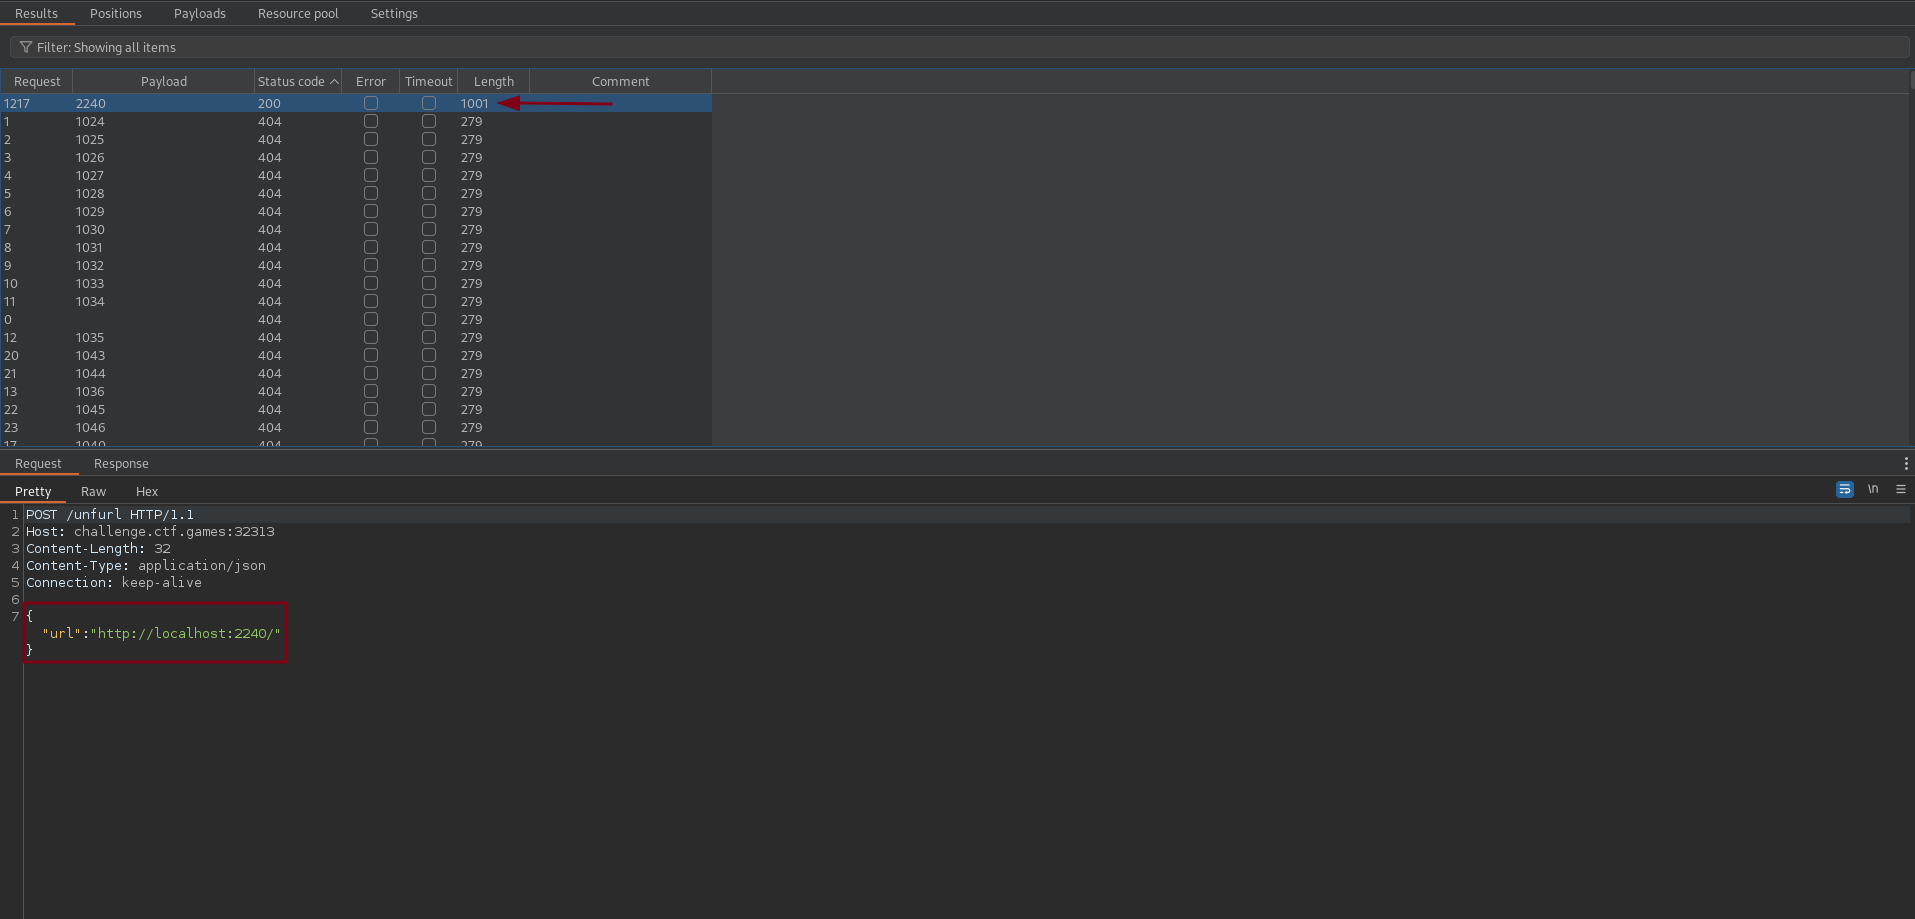The width and height of the screenshot is (1915, 919).
Task: Open the hamburger menu in the editor toolbar
Action: [x=1900, y=490]
